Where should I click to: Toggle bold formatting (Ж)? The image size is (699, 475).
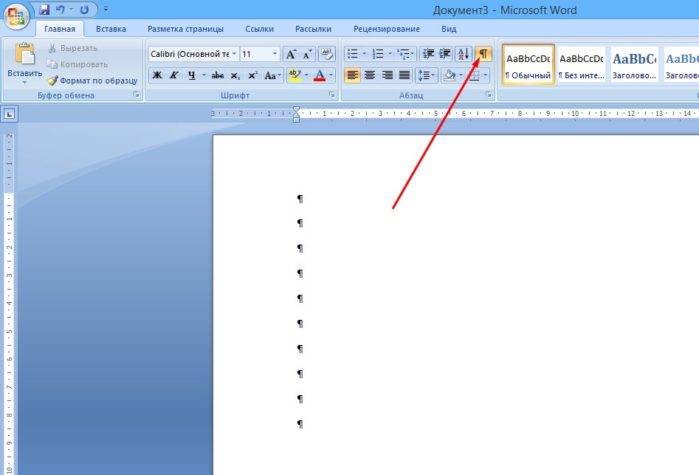[x=157, y=75]
